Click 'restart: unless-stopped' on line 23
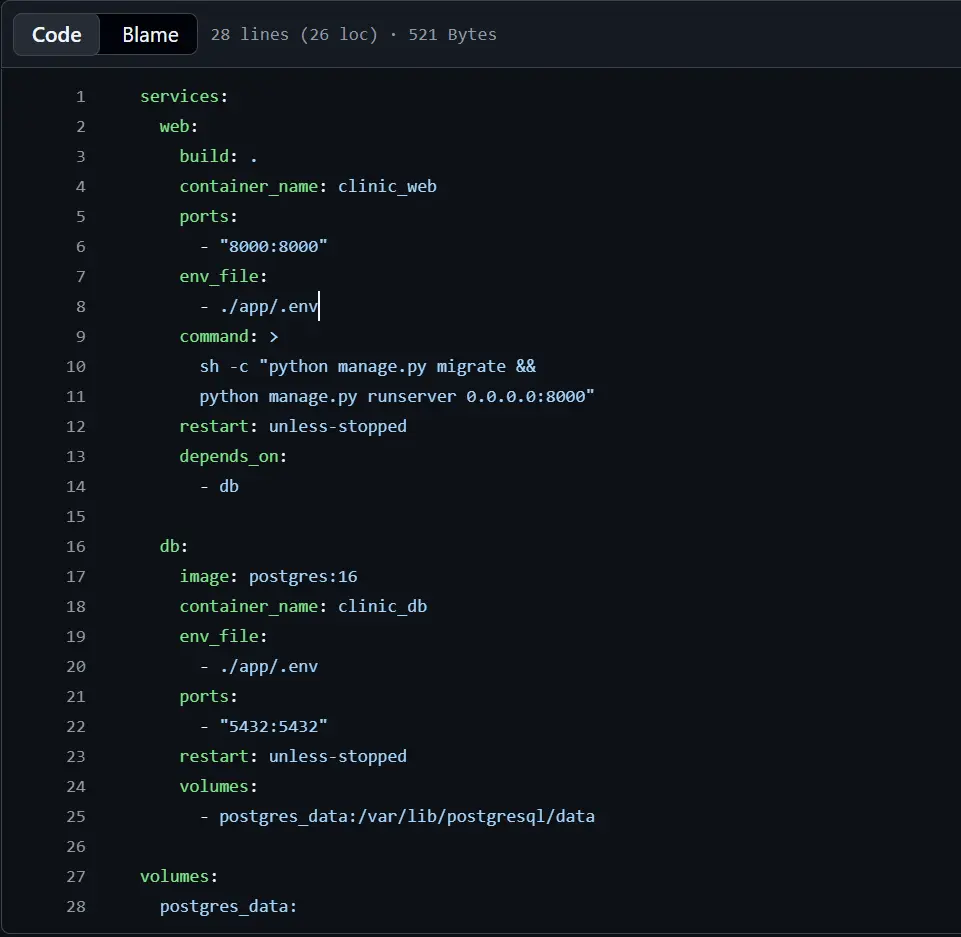Screen dimensions: 961x937 293,757
